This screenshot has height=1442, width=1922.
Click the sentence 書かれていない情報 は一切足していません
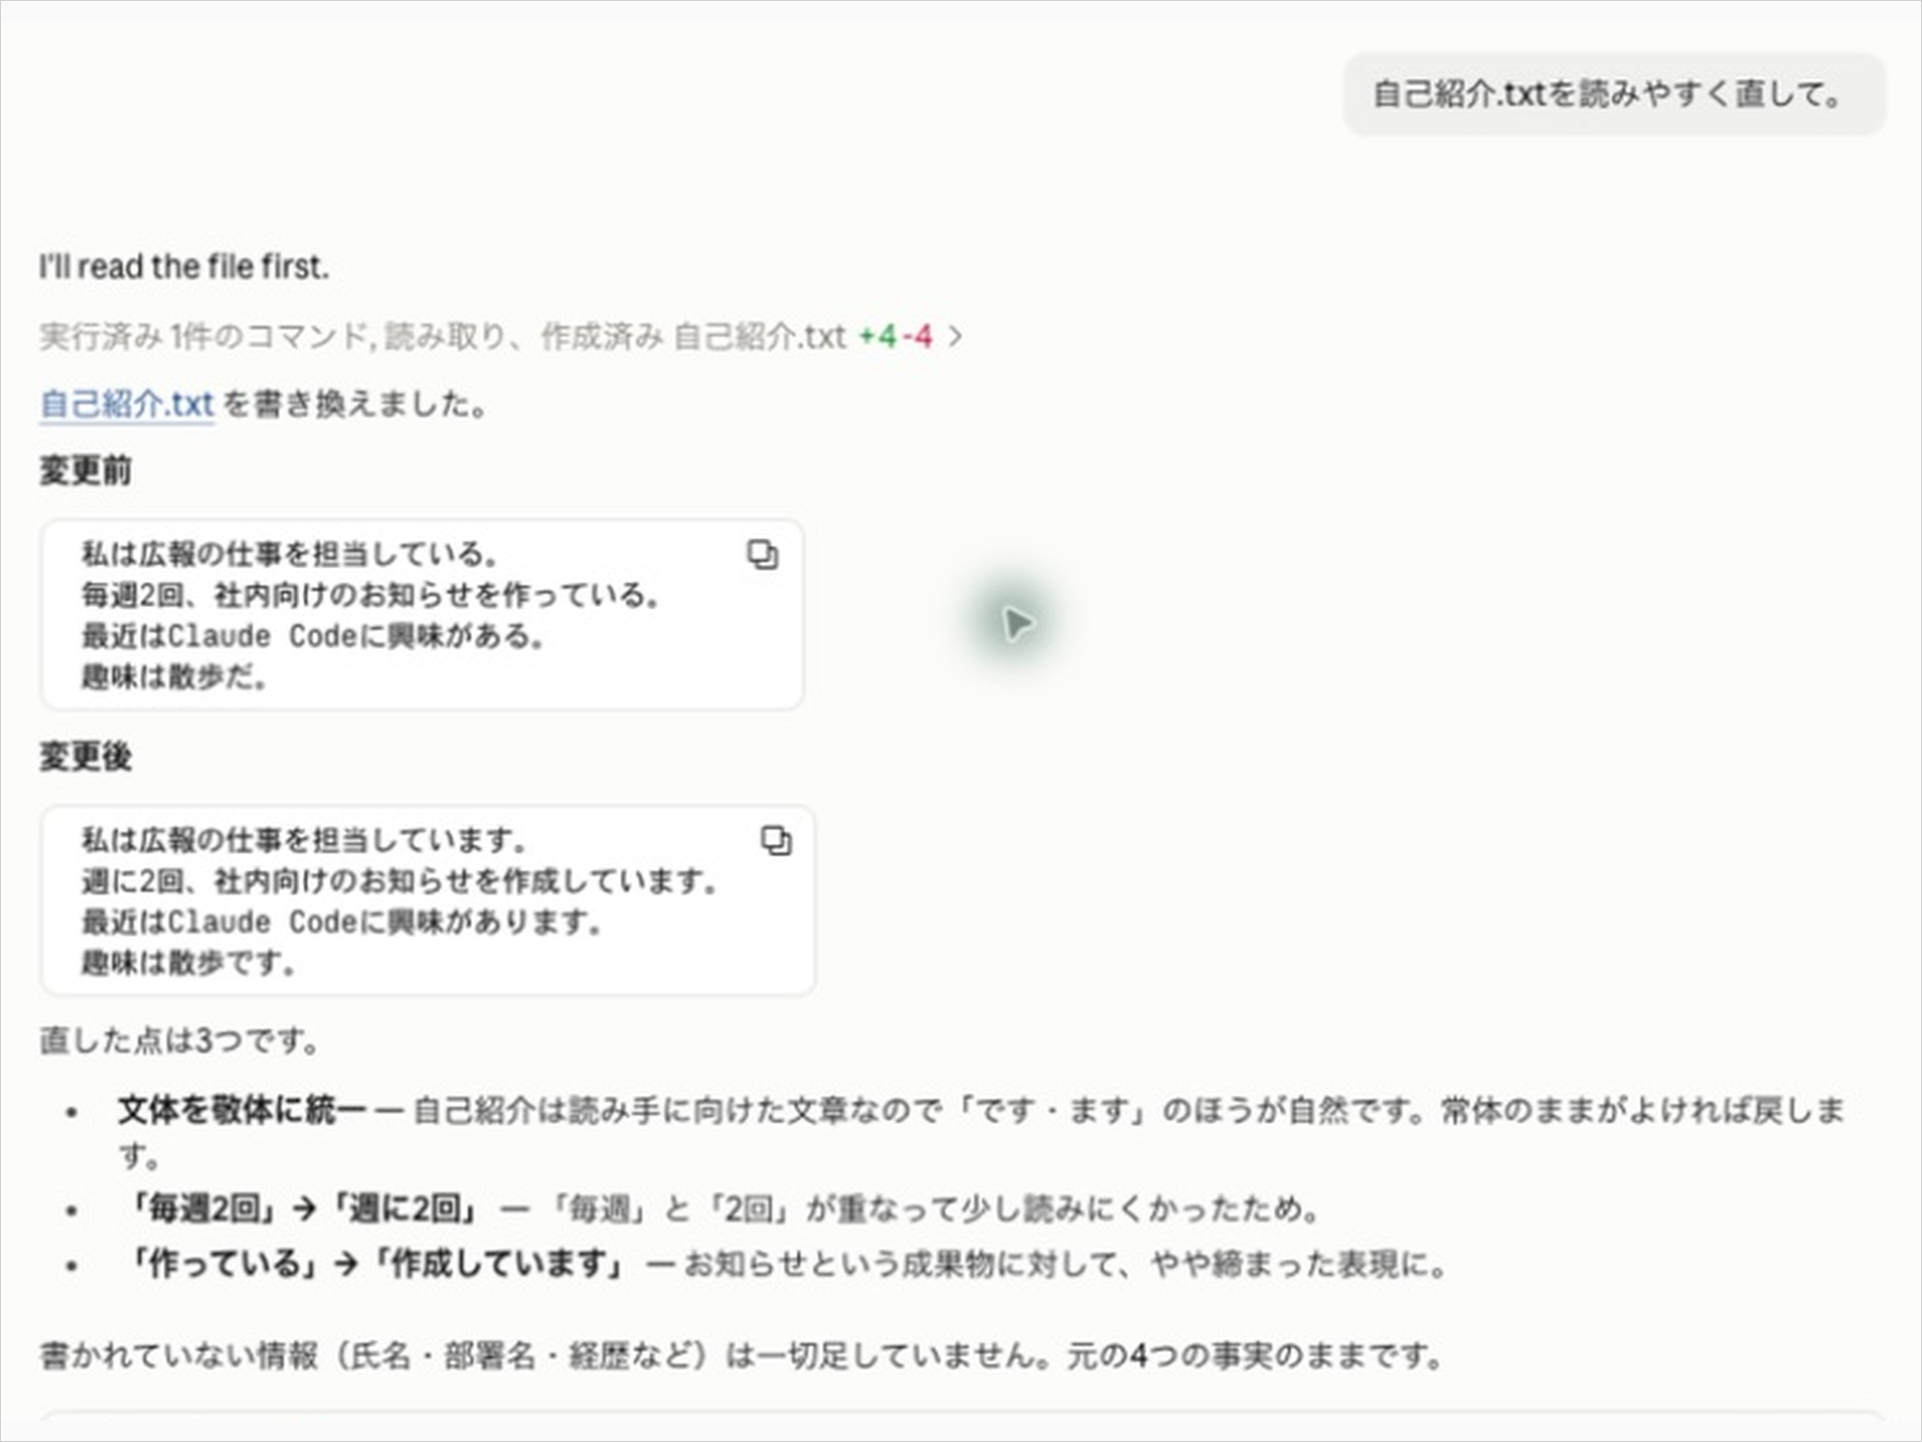coord(545,1356)
